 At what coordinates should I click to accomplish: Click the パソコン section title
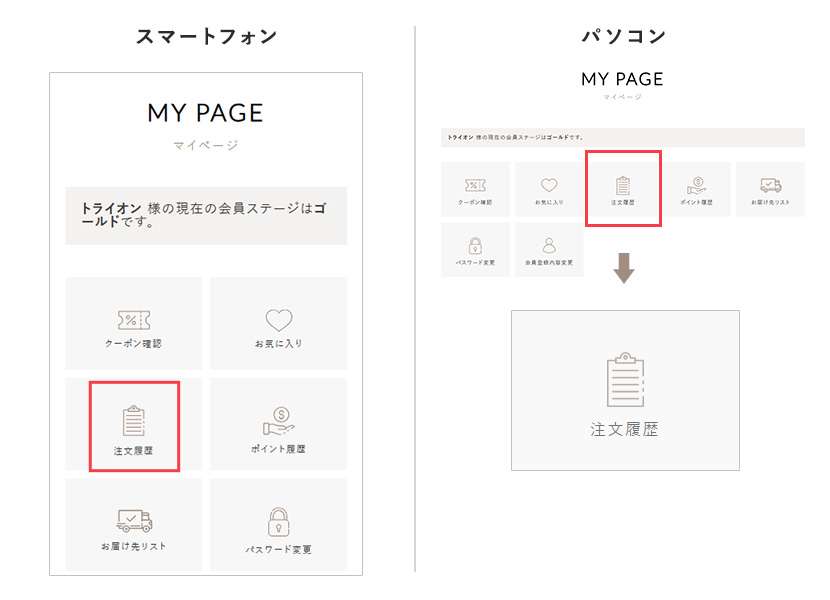(623, 36)
